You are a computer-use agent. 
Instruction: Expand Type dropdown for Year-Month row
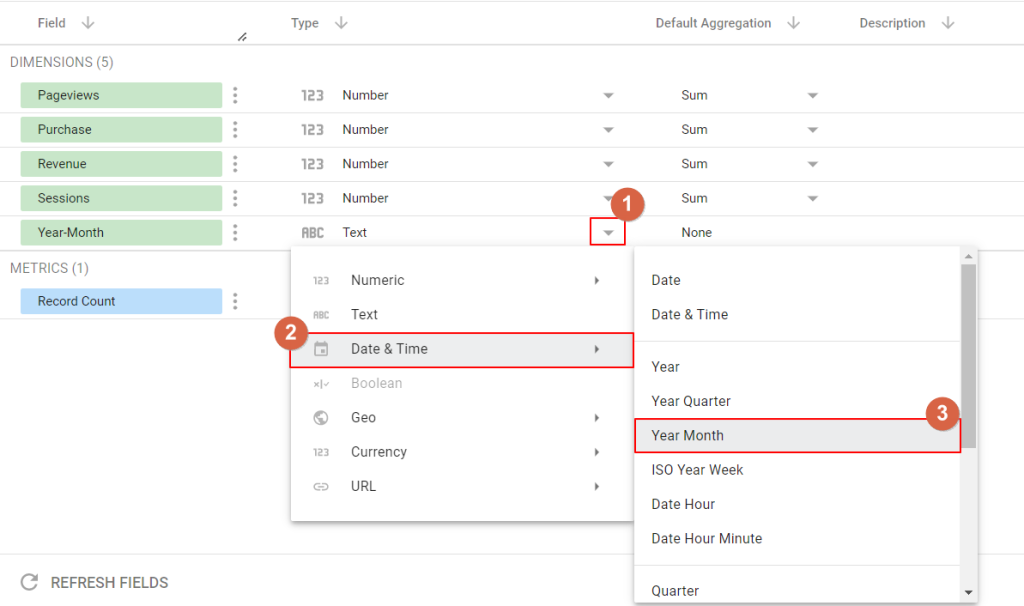tap(608, 233)
